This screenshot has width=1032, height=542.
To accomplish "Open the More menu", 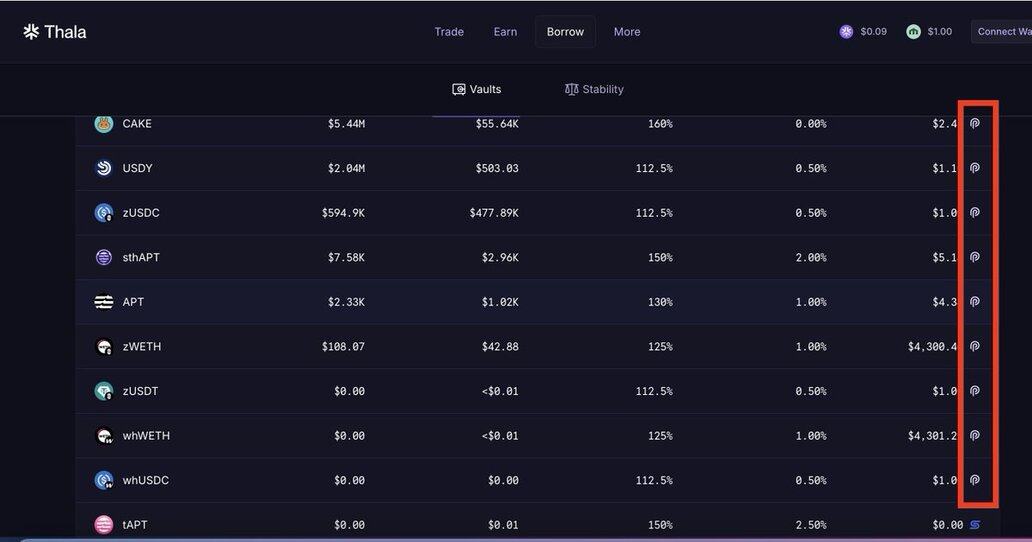I will 627,32.
